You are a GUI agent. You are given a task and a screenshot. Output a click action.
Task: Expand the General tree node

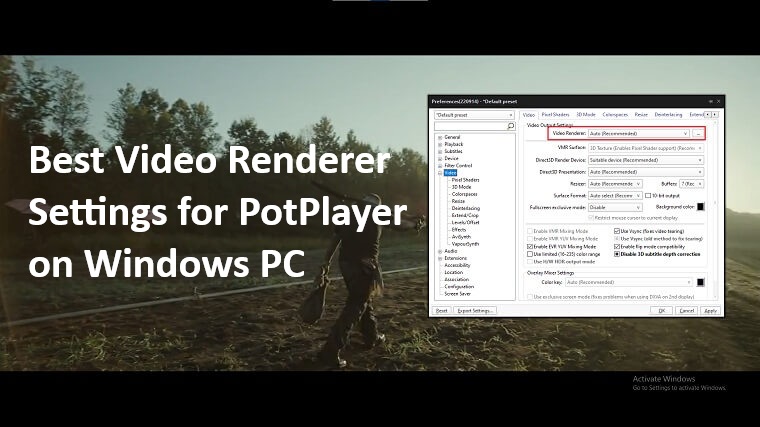coord(440,138)
